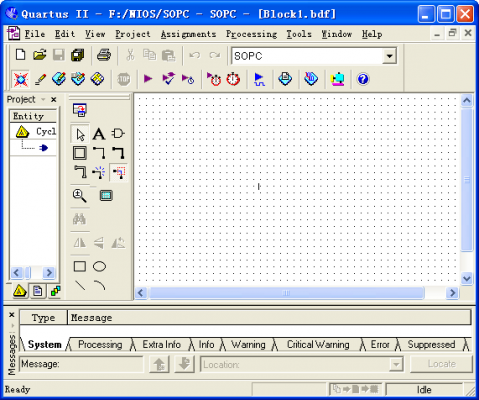
Task: Start compilation with purple play icon
Action: pos(148,79)
